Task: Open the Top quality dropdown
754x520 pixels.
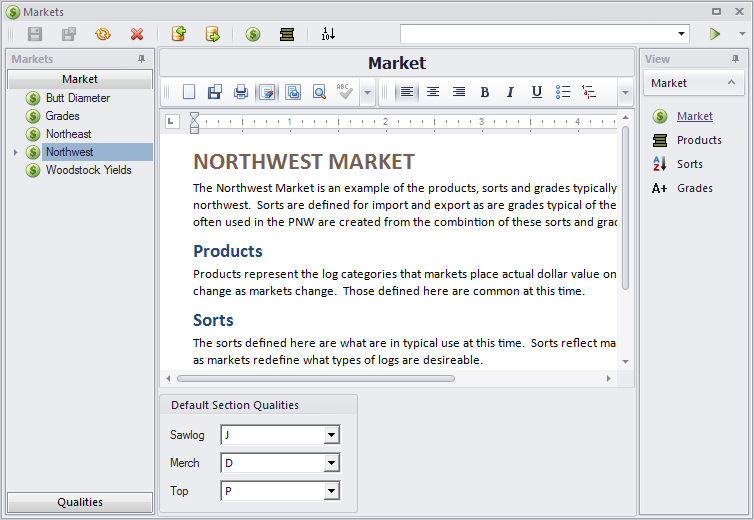Action: click(331, 491)
